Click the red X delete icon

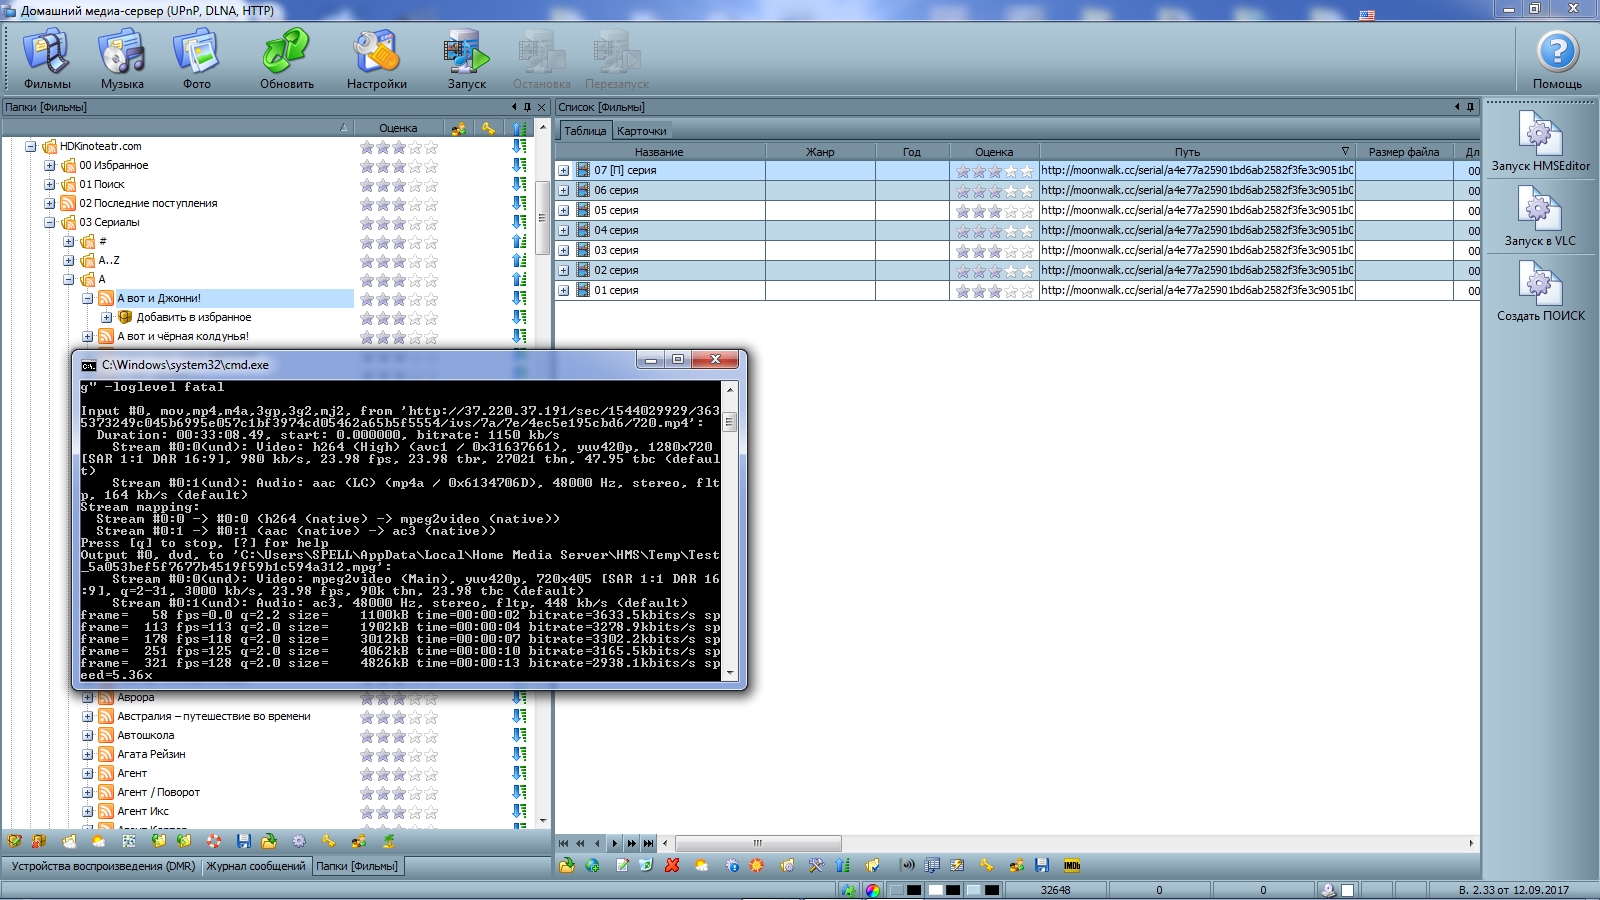point(672,866)
